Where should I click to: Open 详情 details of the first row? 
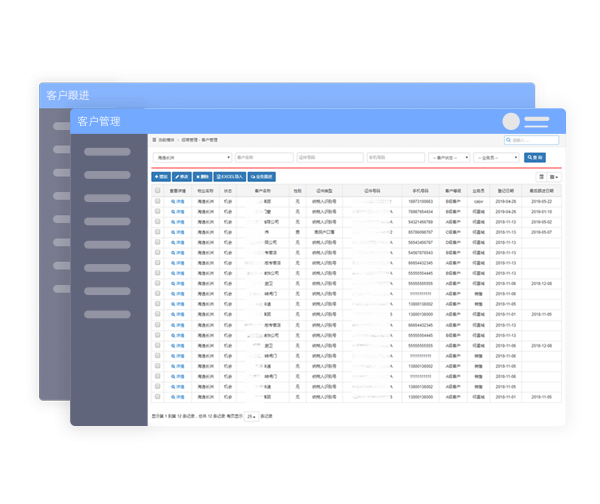(178, 201)
